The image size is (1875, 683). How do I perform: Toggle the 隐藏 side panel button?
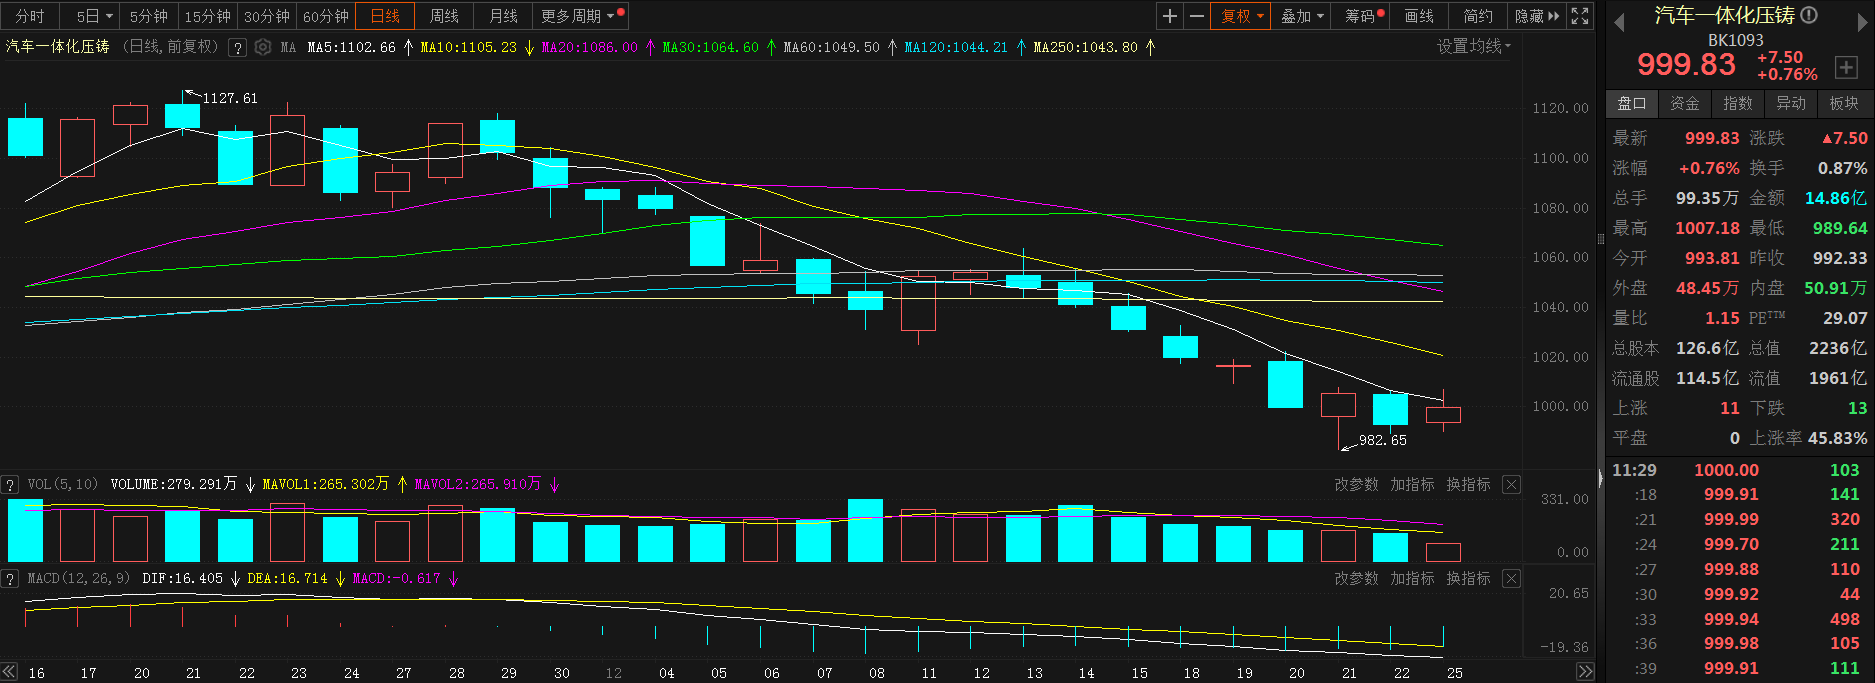pyautogui.click(x=1536, y=16)
